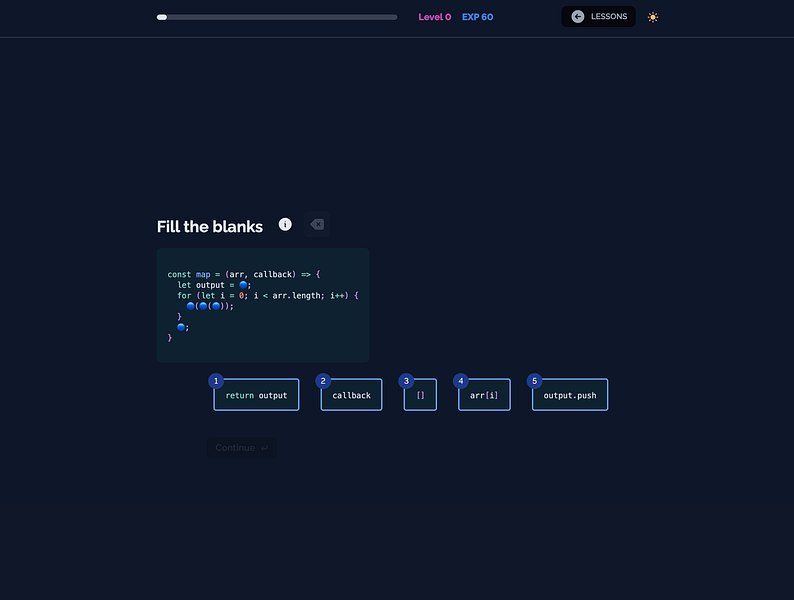Click the blank before the final semicolon
794x600 pixels.
pos(181,327)
